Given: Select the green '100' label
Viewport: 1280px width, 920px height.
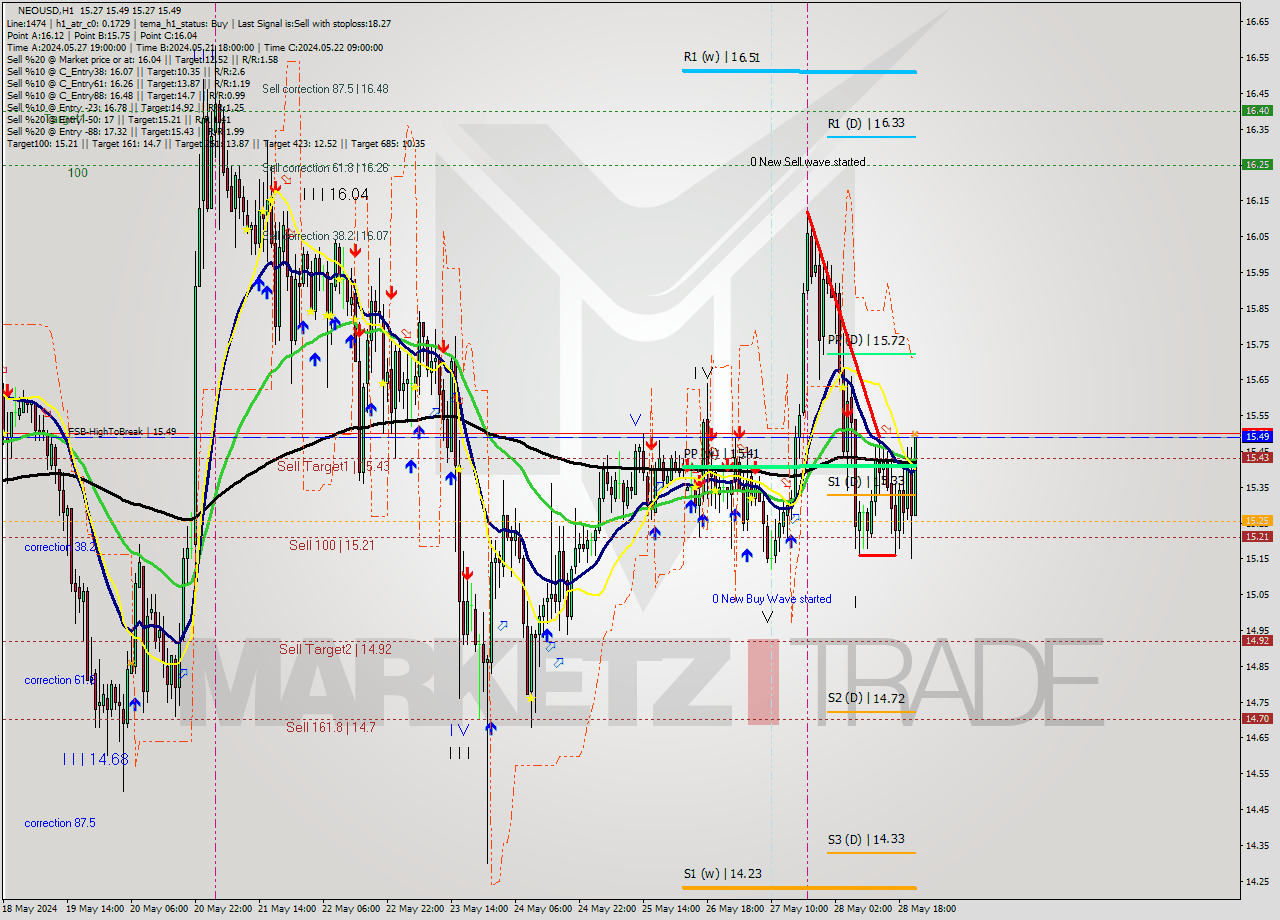Looking at the screenshot, I should (x=77, y=173).
